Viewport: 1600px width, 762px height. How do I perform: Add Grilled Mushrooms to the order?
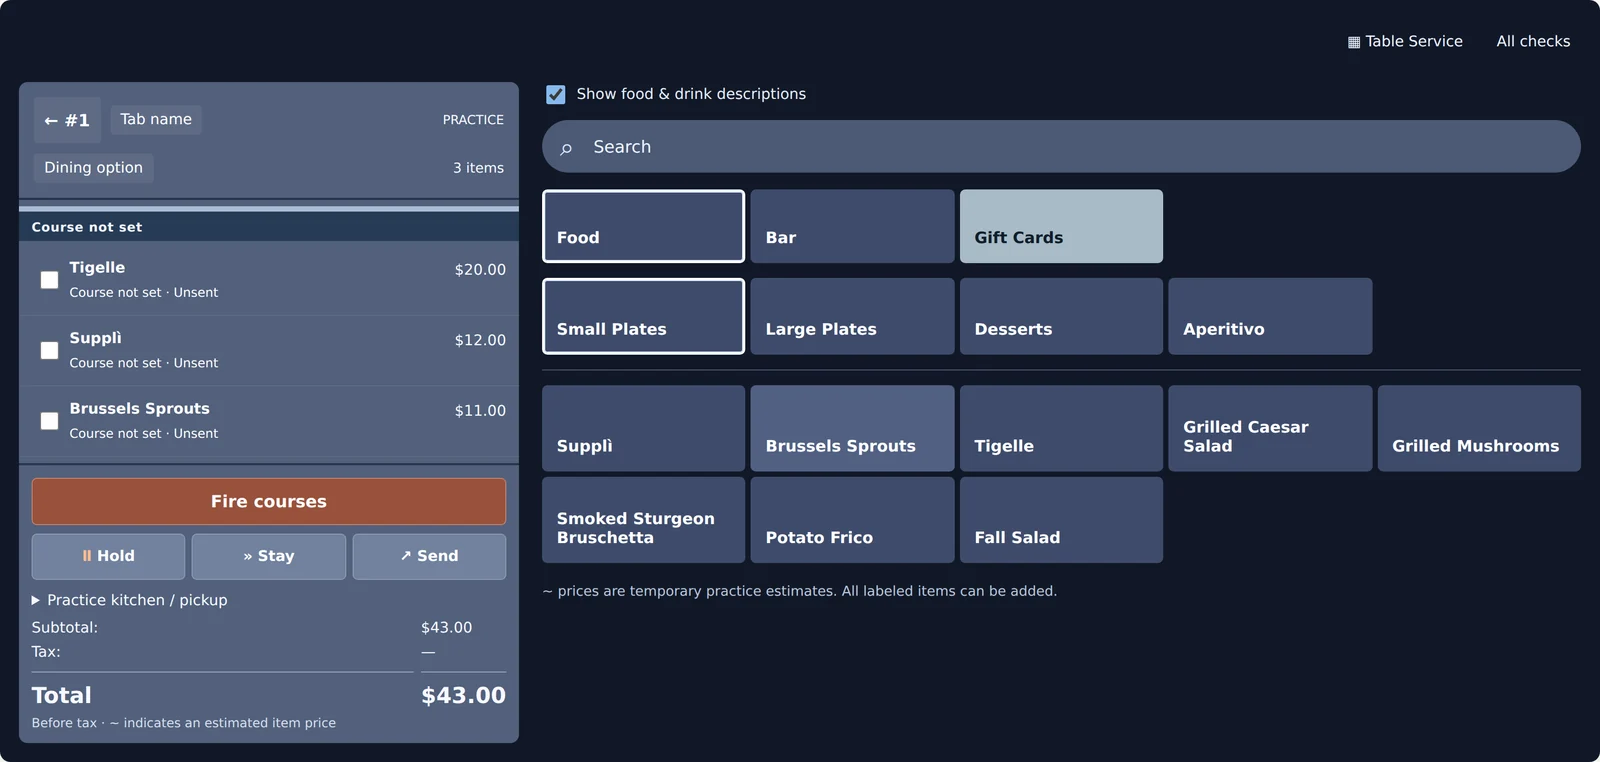tap(1479, 428)
